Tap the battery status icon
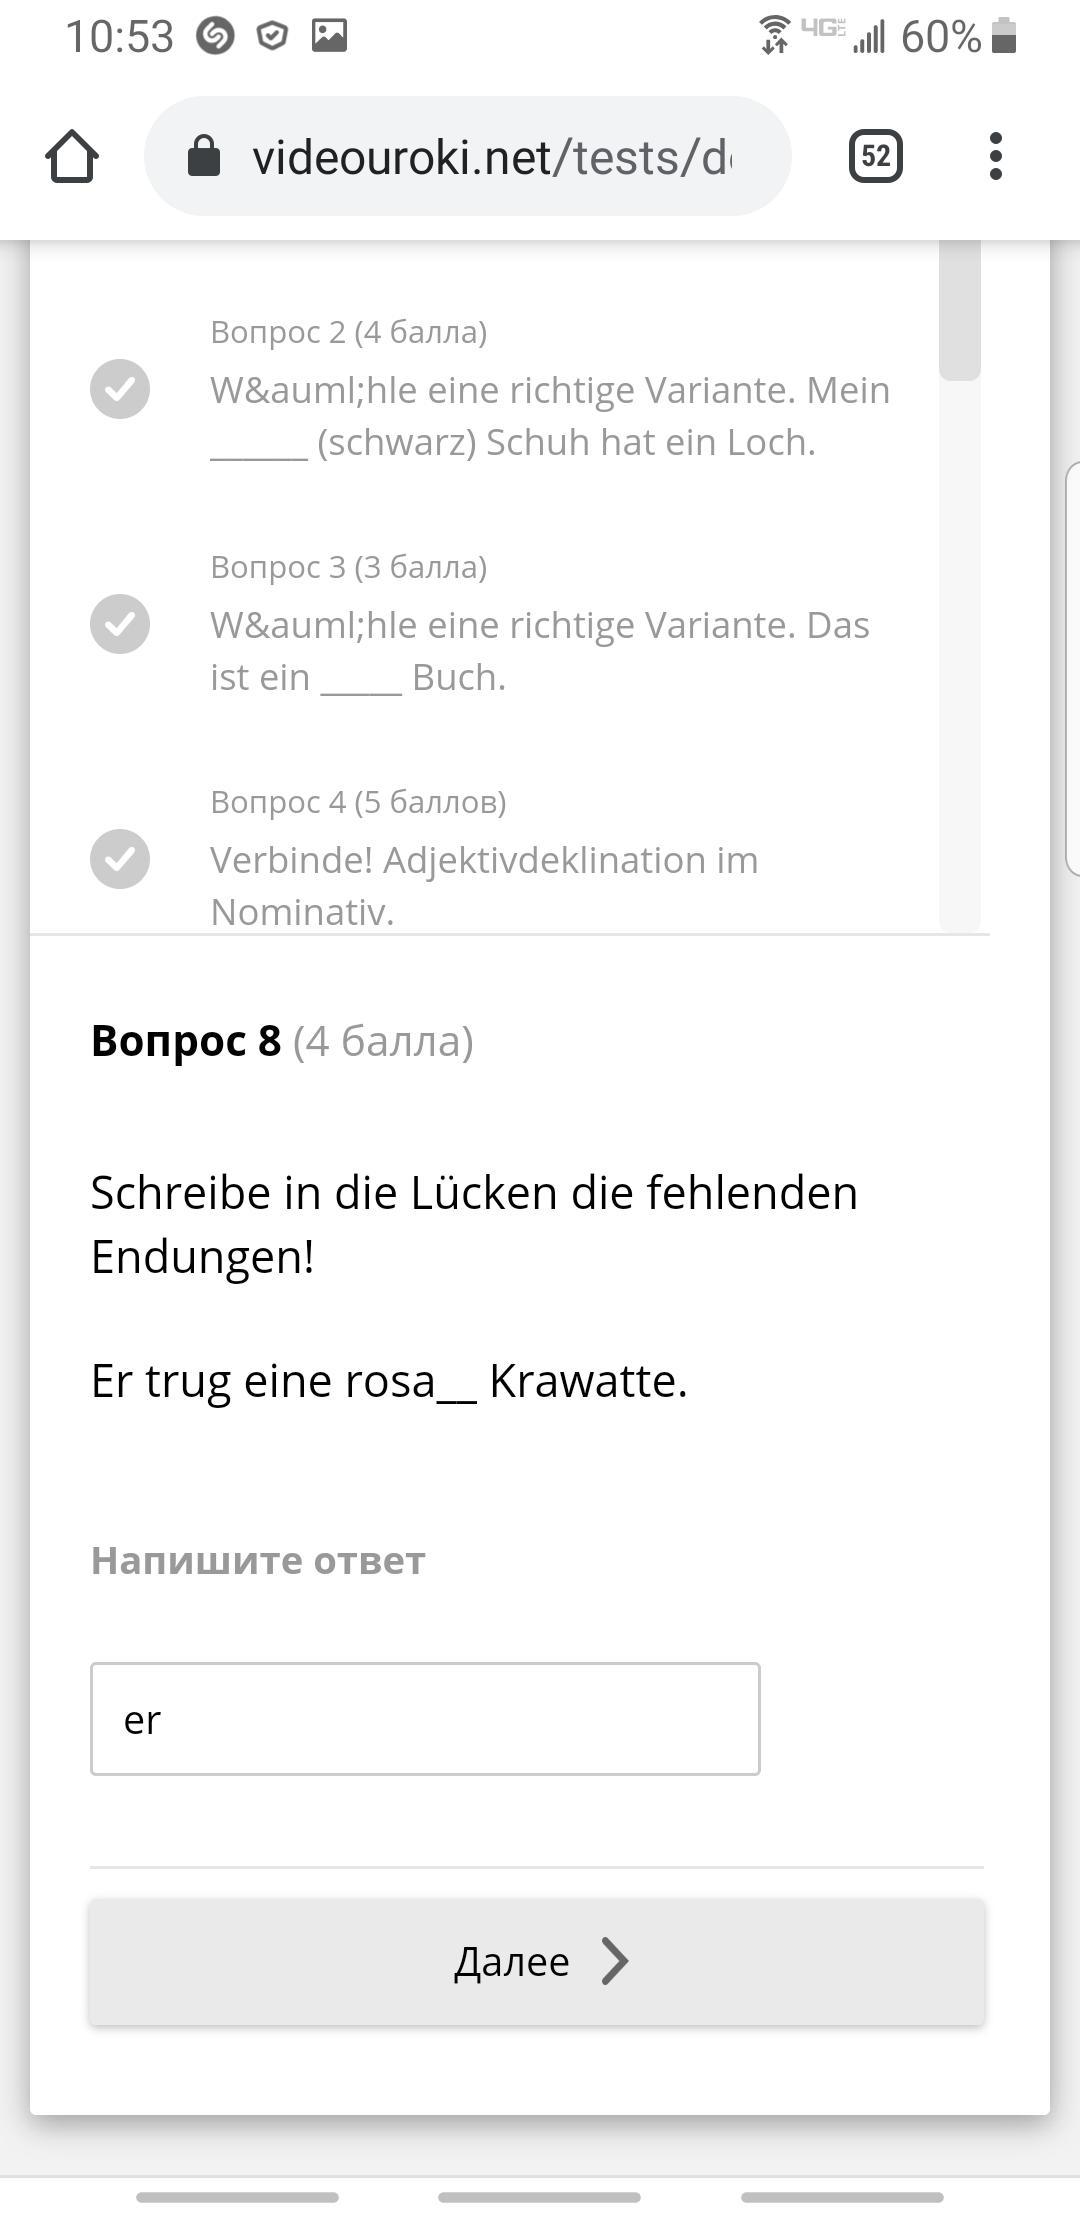The height and width of the screenshot is (2220, 1080). [x=1004, y=36]
